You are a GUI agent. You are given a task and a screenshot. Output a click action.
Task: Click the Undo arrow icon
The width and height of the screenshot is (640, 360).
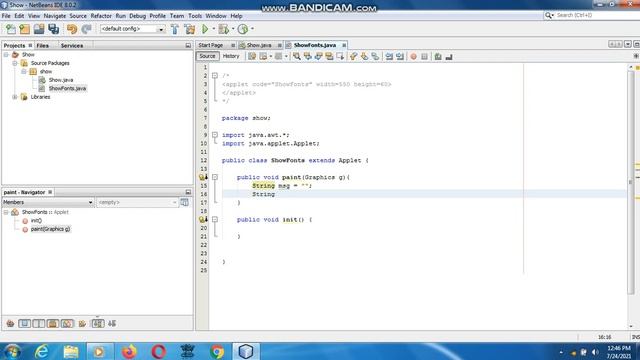point(72,29)
